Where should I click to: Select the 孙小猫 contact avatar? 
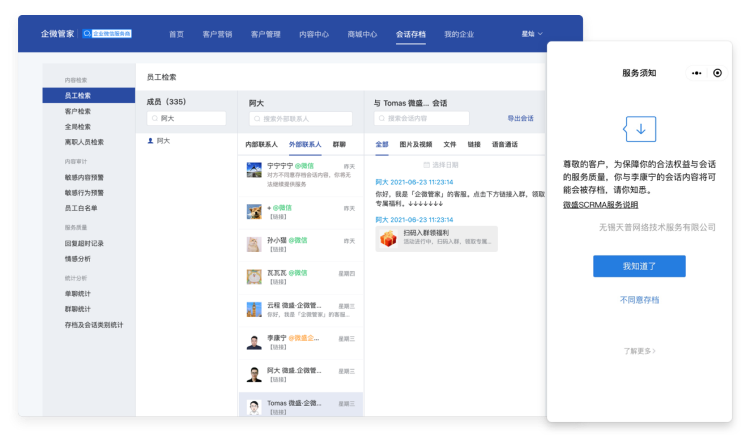point(255,244)
